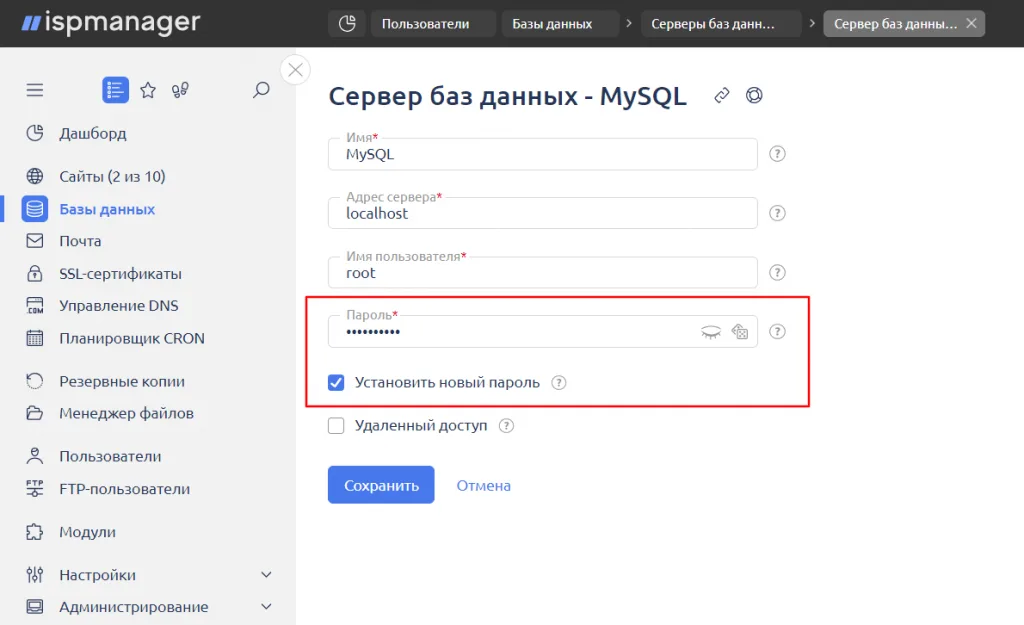
Task: Focus the Имя input field
Action: [x=543, y=154]
